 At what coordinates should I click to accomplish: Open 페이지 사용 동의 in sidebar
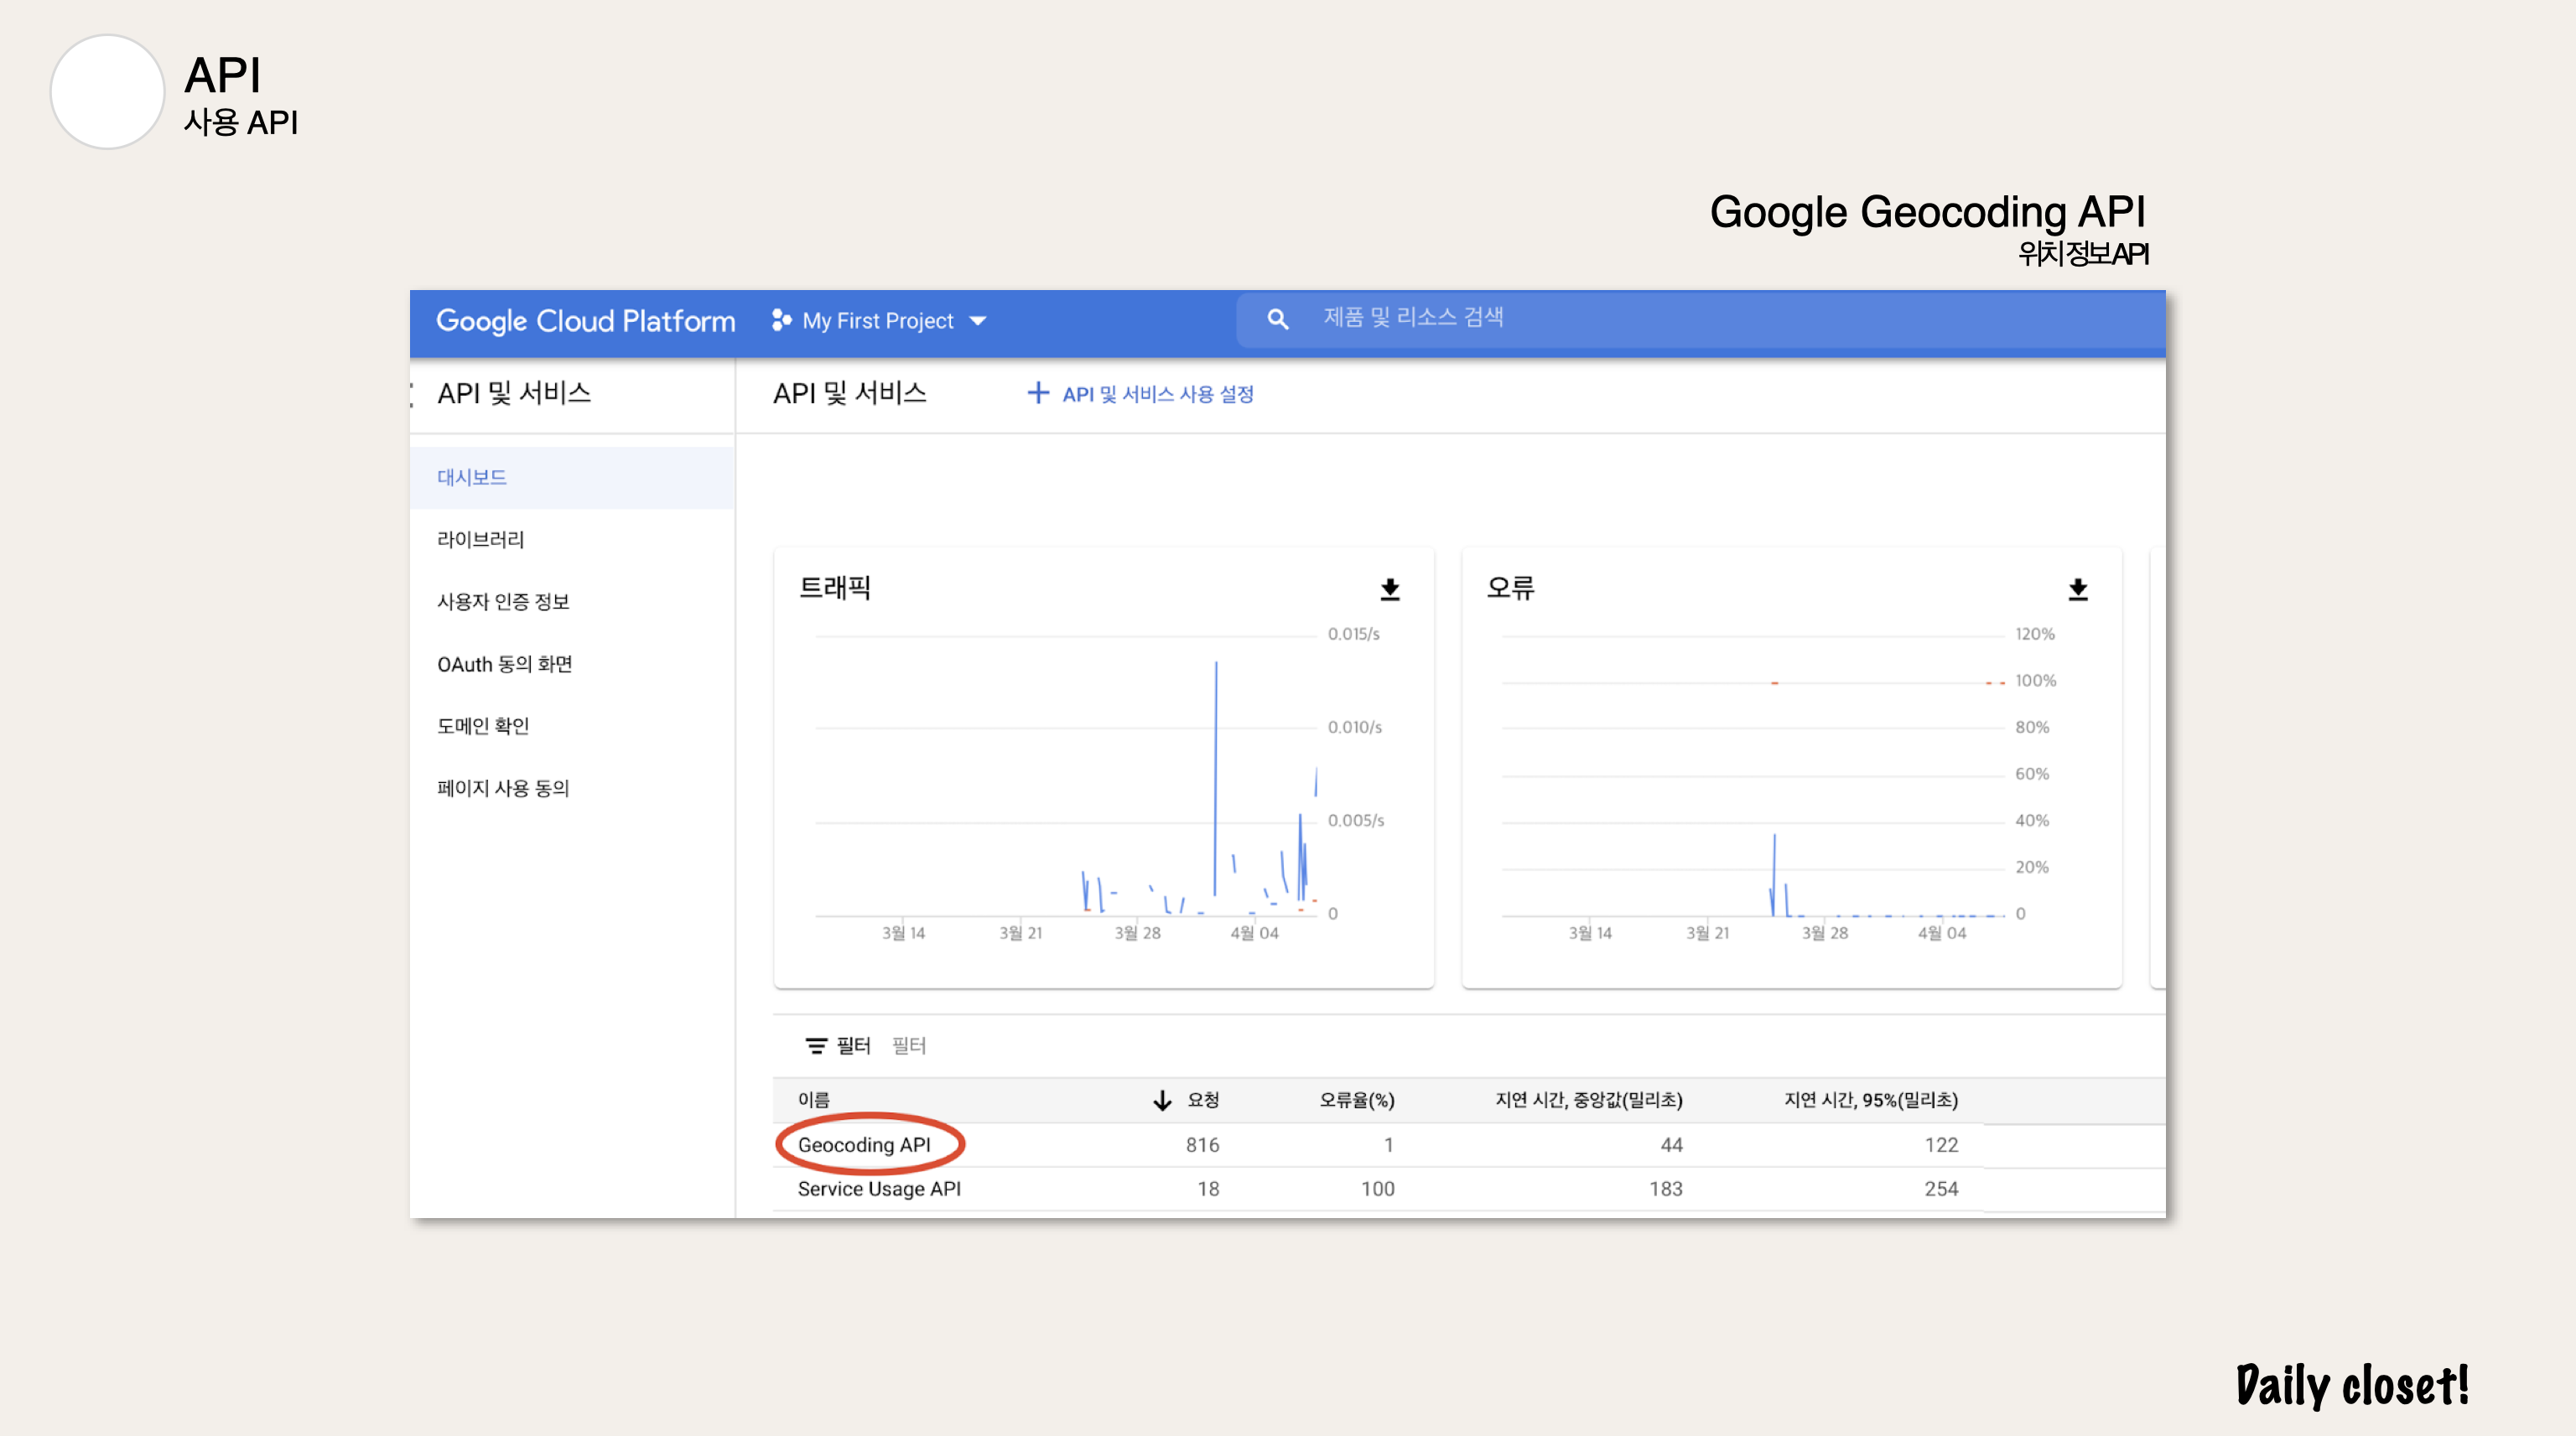(503, 788)
